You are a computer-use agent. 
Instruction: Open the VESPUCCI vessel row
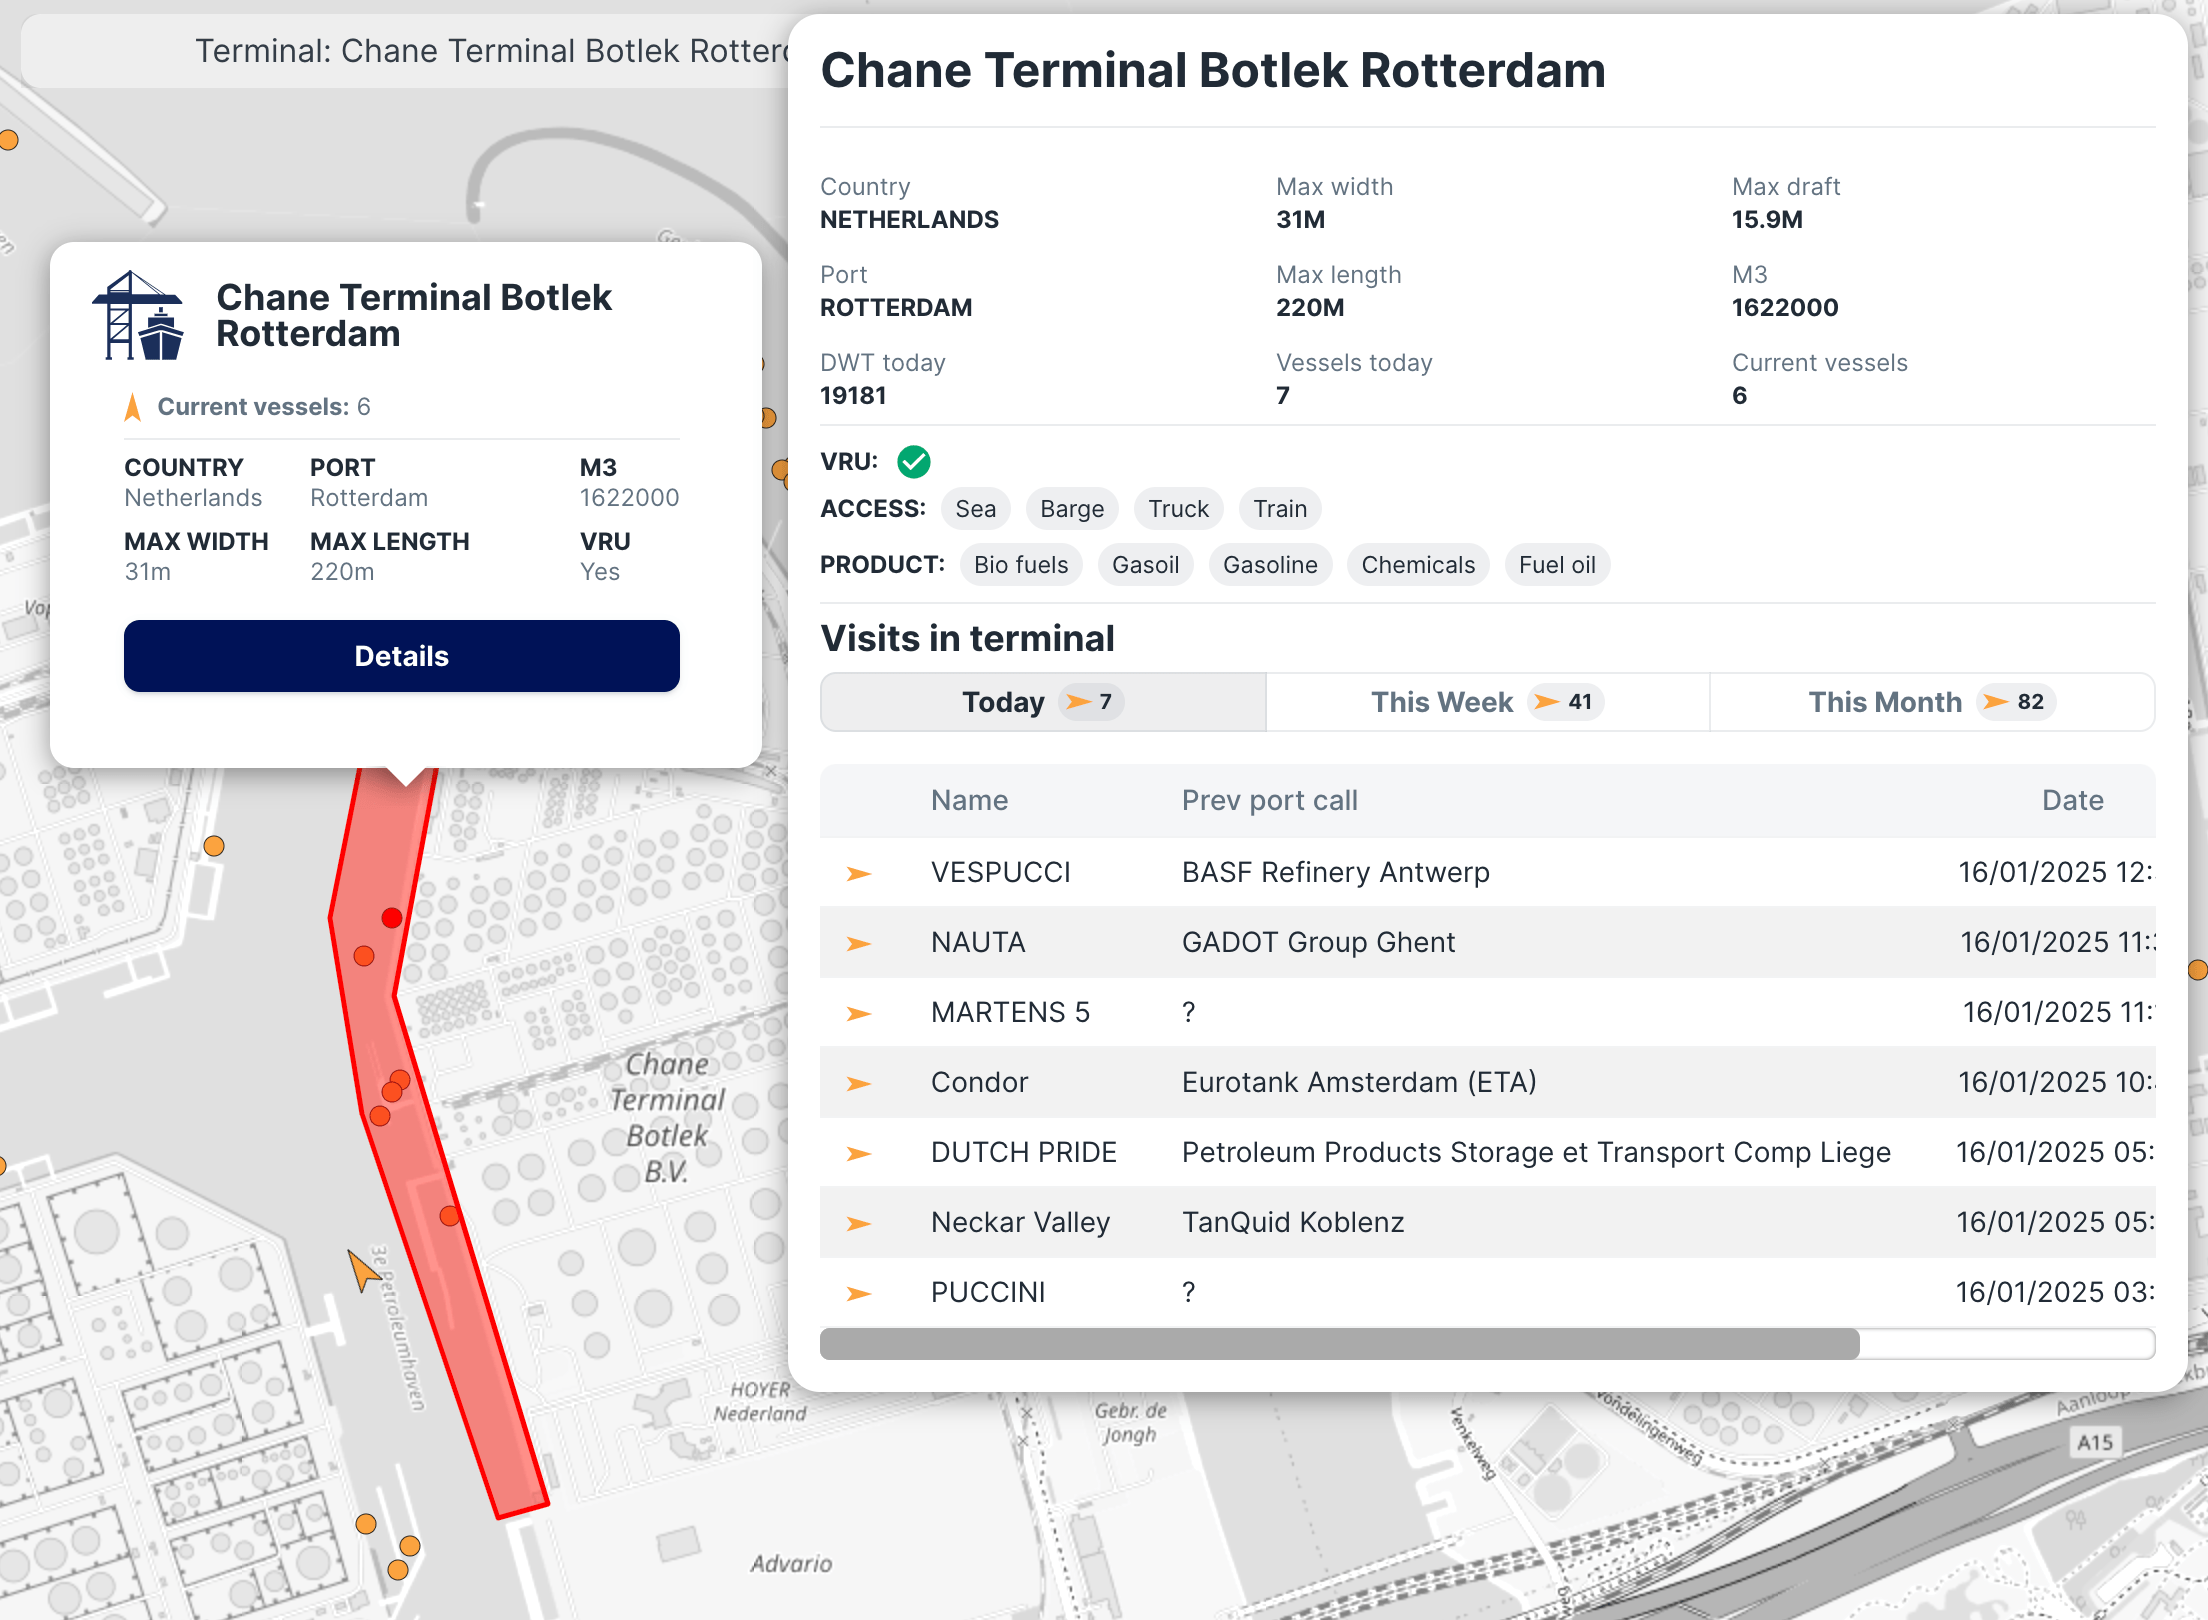click(x=1487, y=873)
